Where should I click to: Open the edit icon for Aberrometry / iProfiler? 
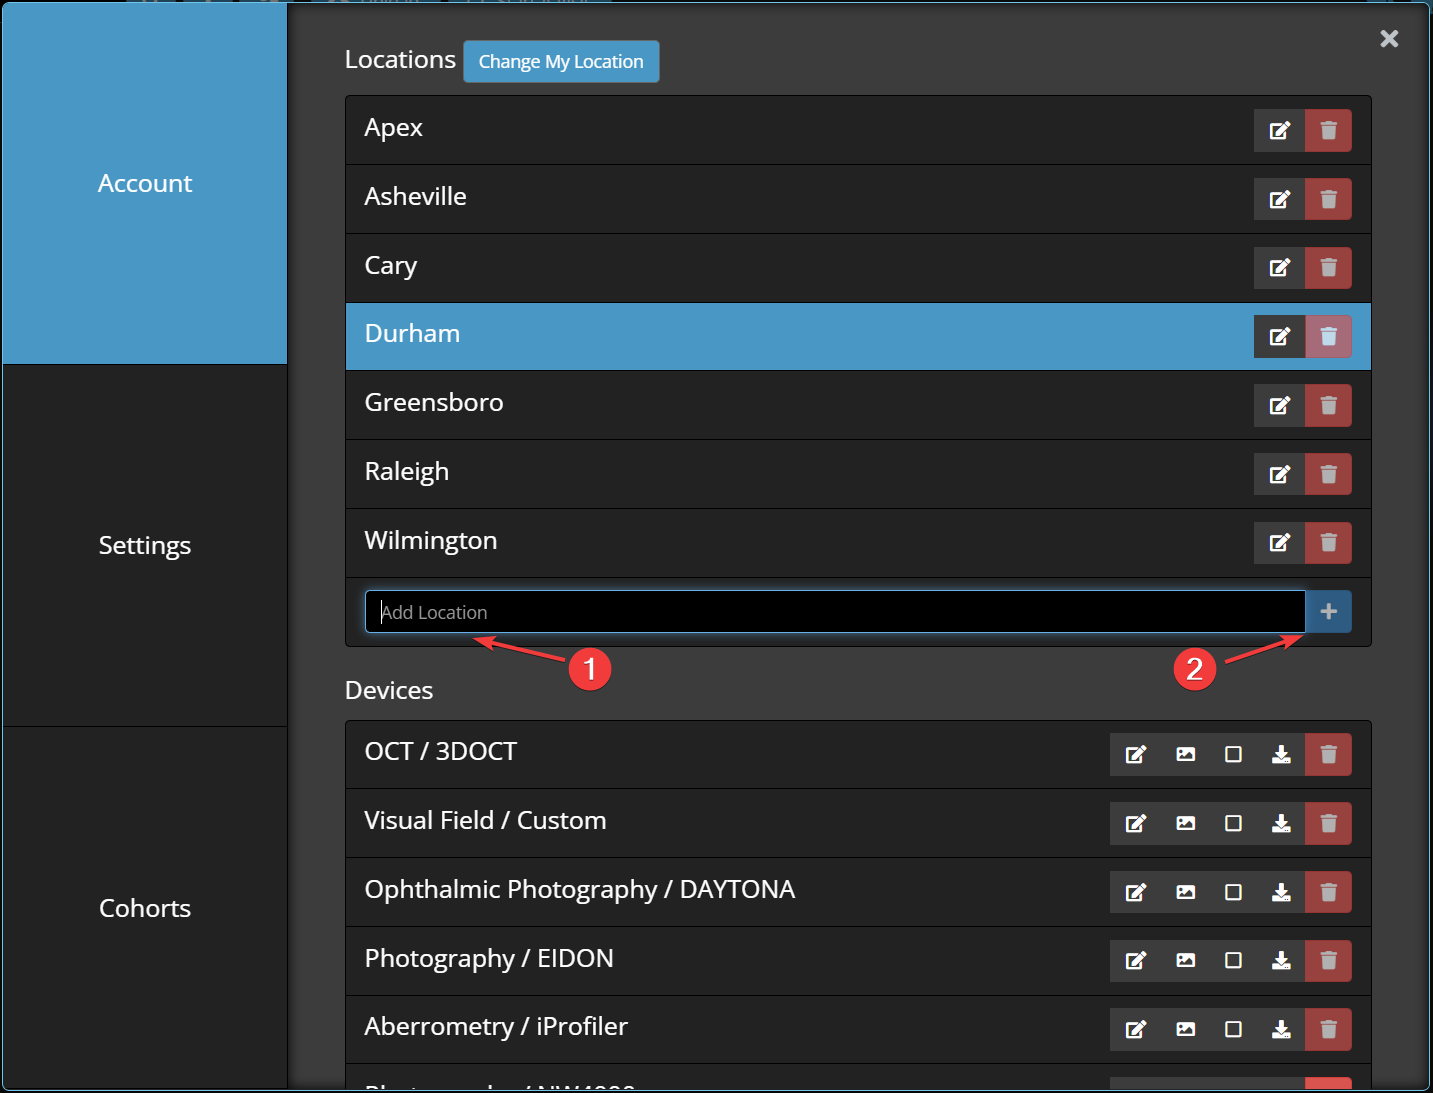point(1136,1029)
